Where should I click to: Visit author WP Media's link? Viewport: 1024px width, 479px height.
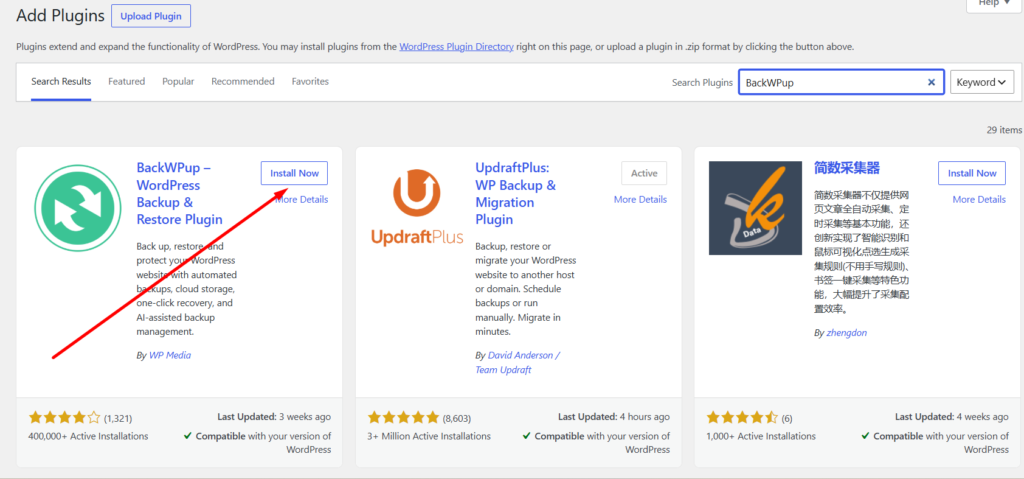[x=170, y=355]
